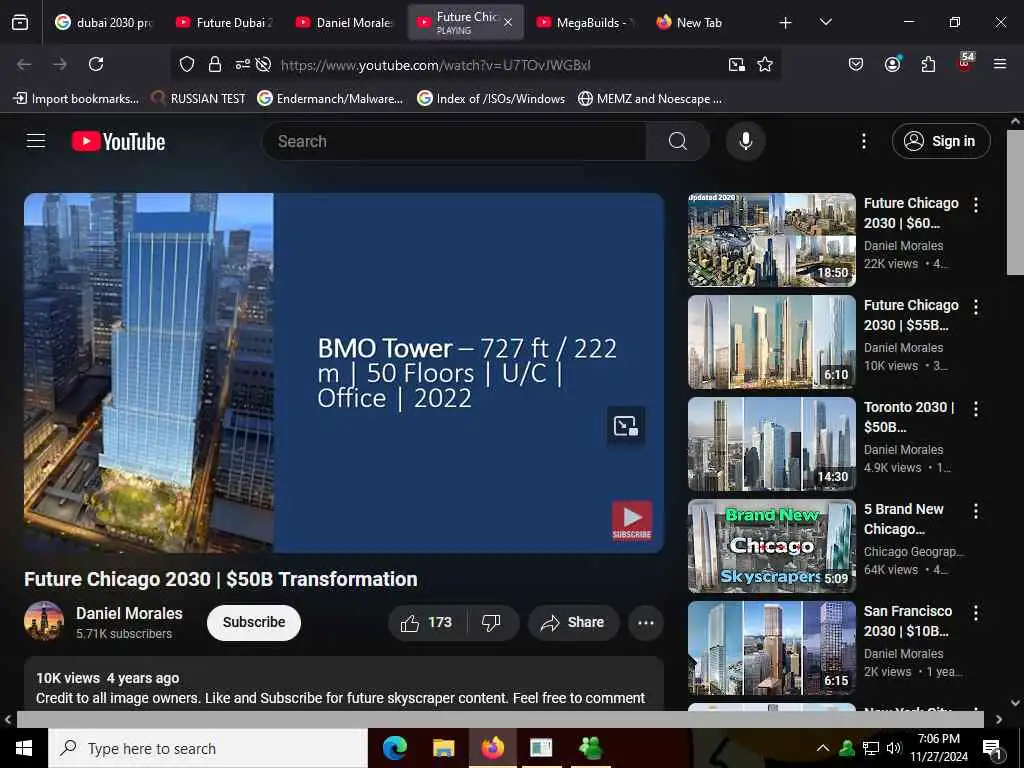Image resolution: width=1024 pixels, height=768 pixels.
Task: Switch to the MegaBuilds tab
Action: (584, 23)
